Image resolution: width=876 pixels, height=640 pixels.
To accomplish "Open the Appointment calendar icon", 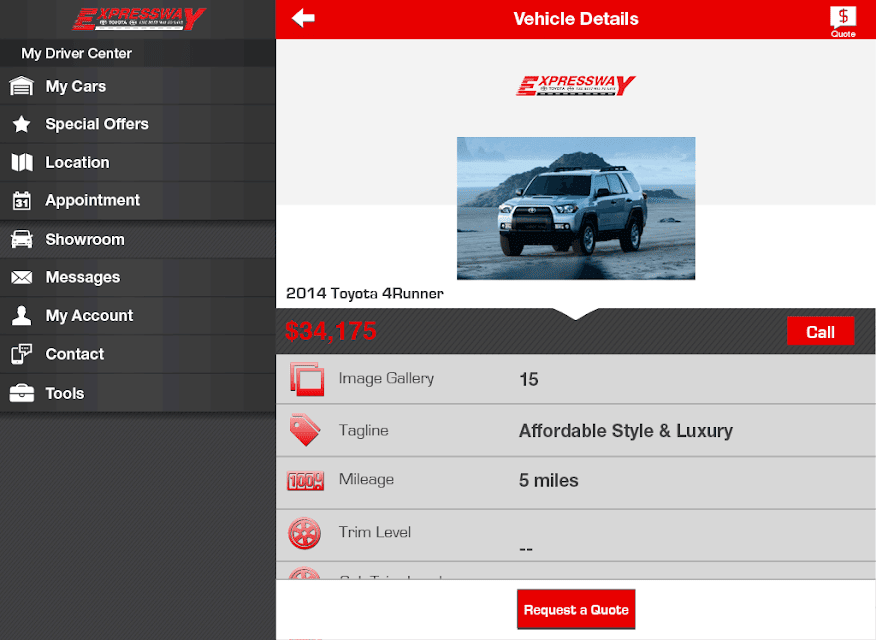I will tap(22, 200).
